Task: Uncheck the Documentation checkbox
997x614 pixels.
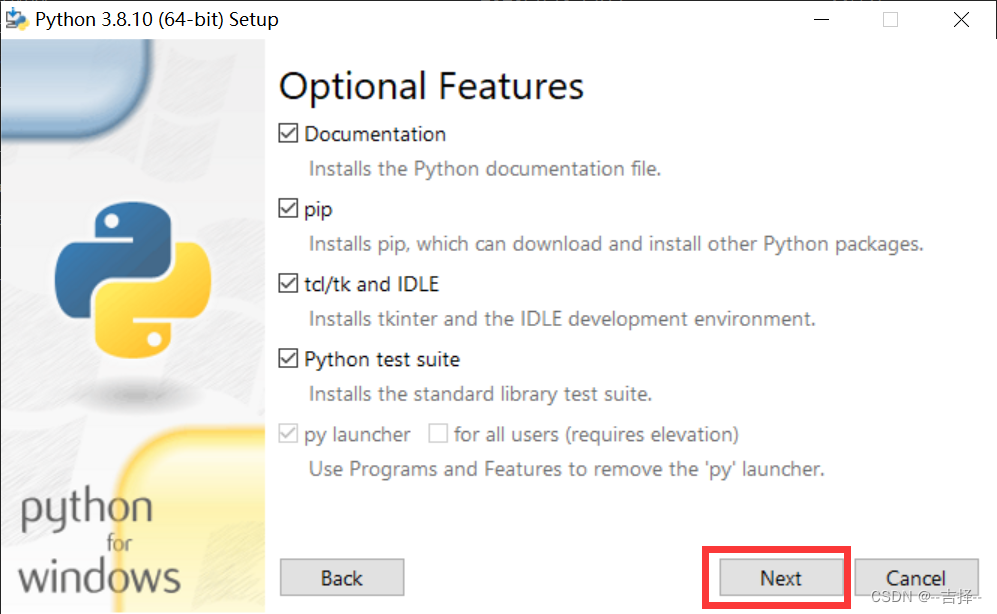Action: 289,134
